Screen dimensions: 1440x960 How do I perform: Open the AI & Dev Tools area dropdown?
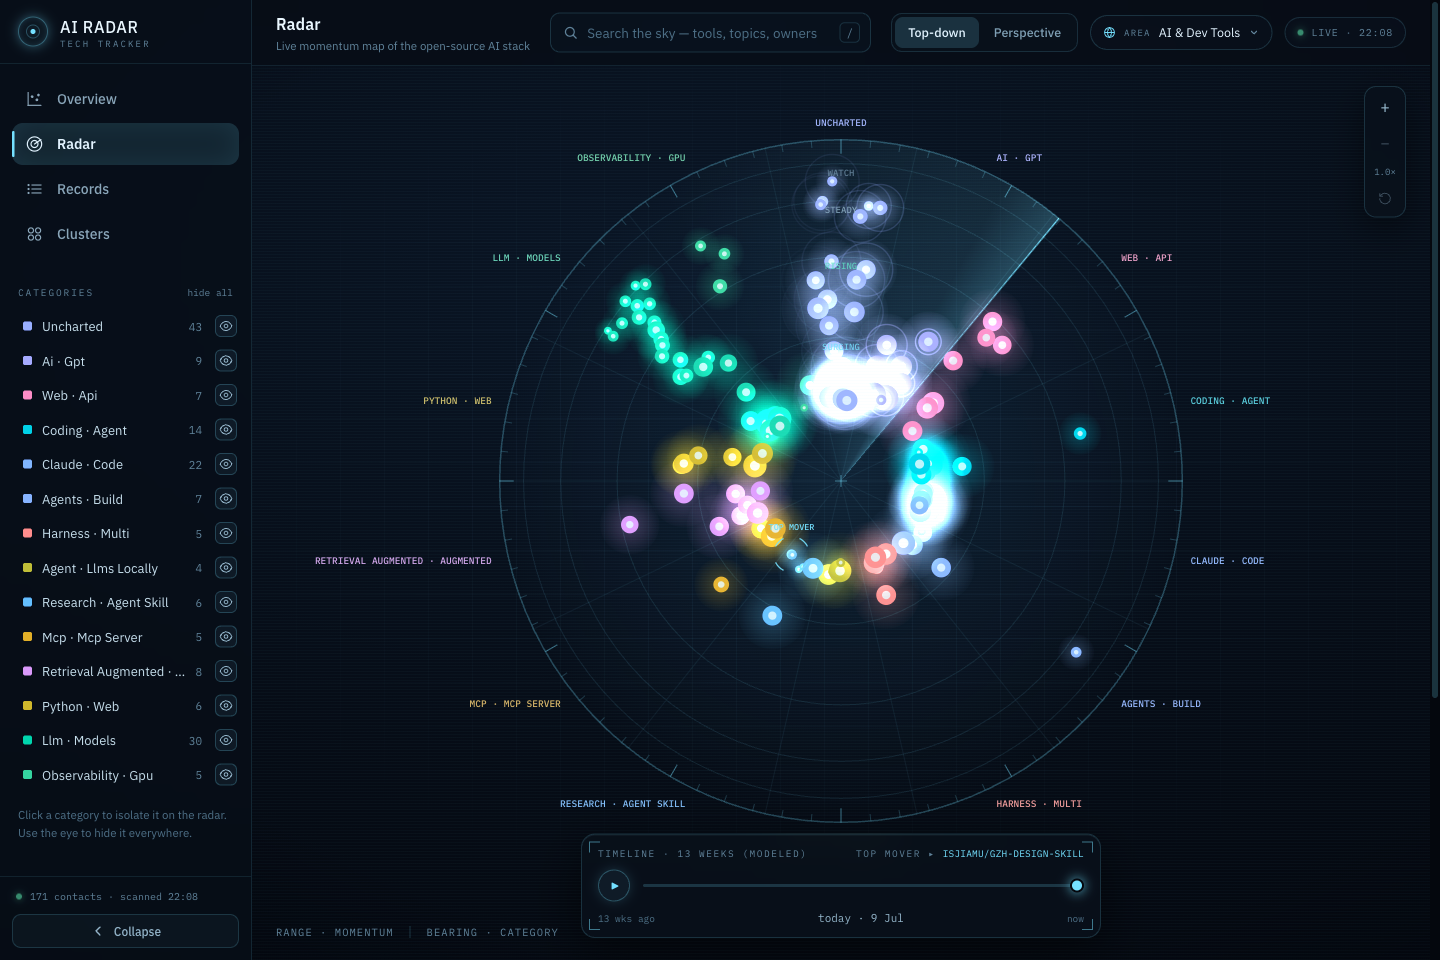point(1181,33)
